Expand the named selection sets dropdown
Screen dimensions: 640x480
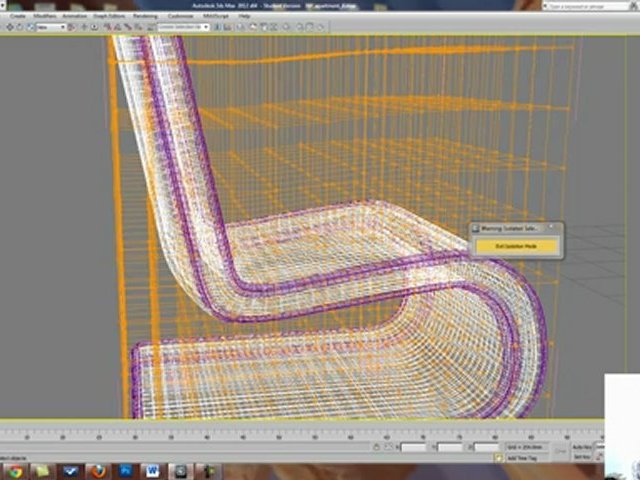(183, 27)
